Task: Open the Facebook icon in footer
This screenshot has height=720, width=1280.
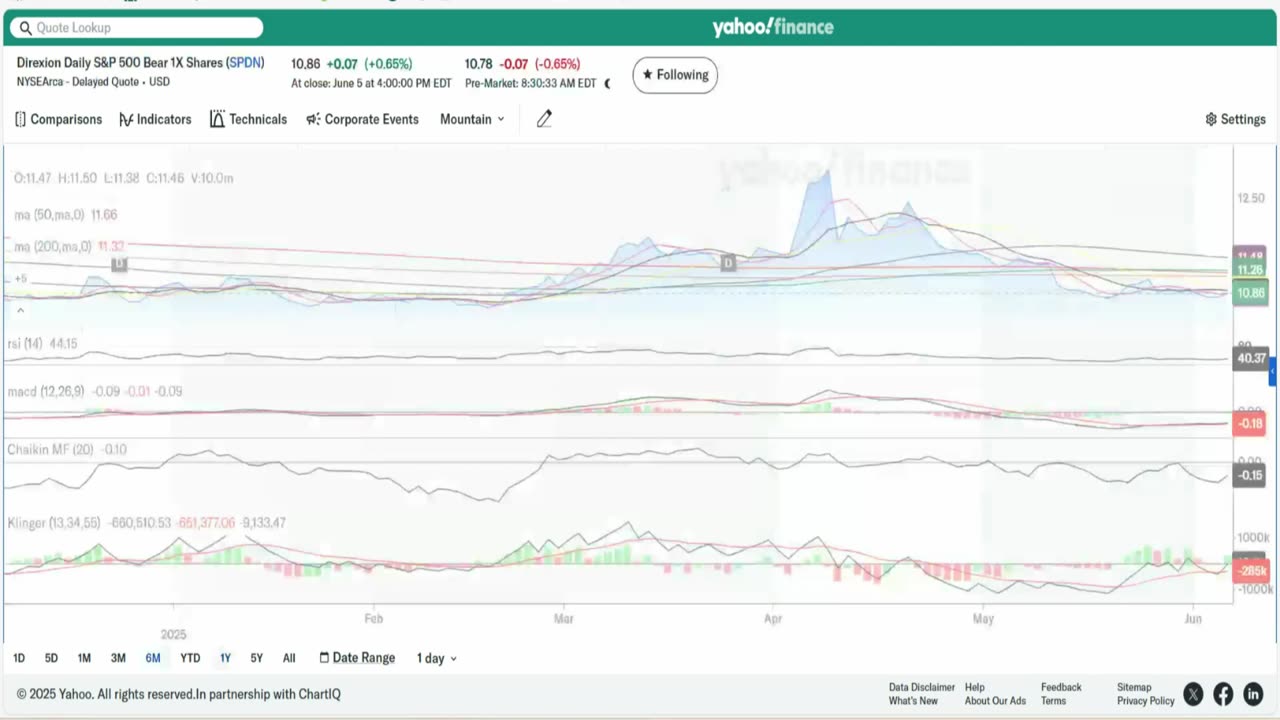Action: [x=1223, y=694]
